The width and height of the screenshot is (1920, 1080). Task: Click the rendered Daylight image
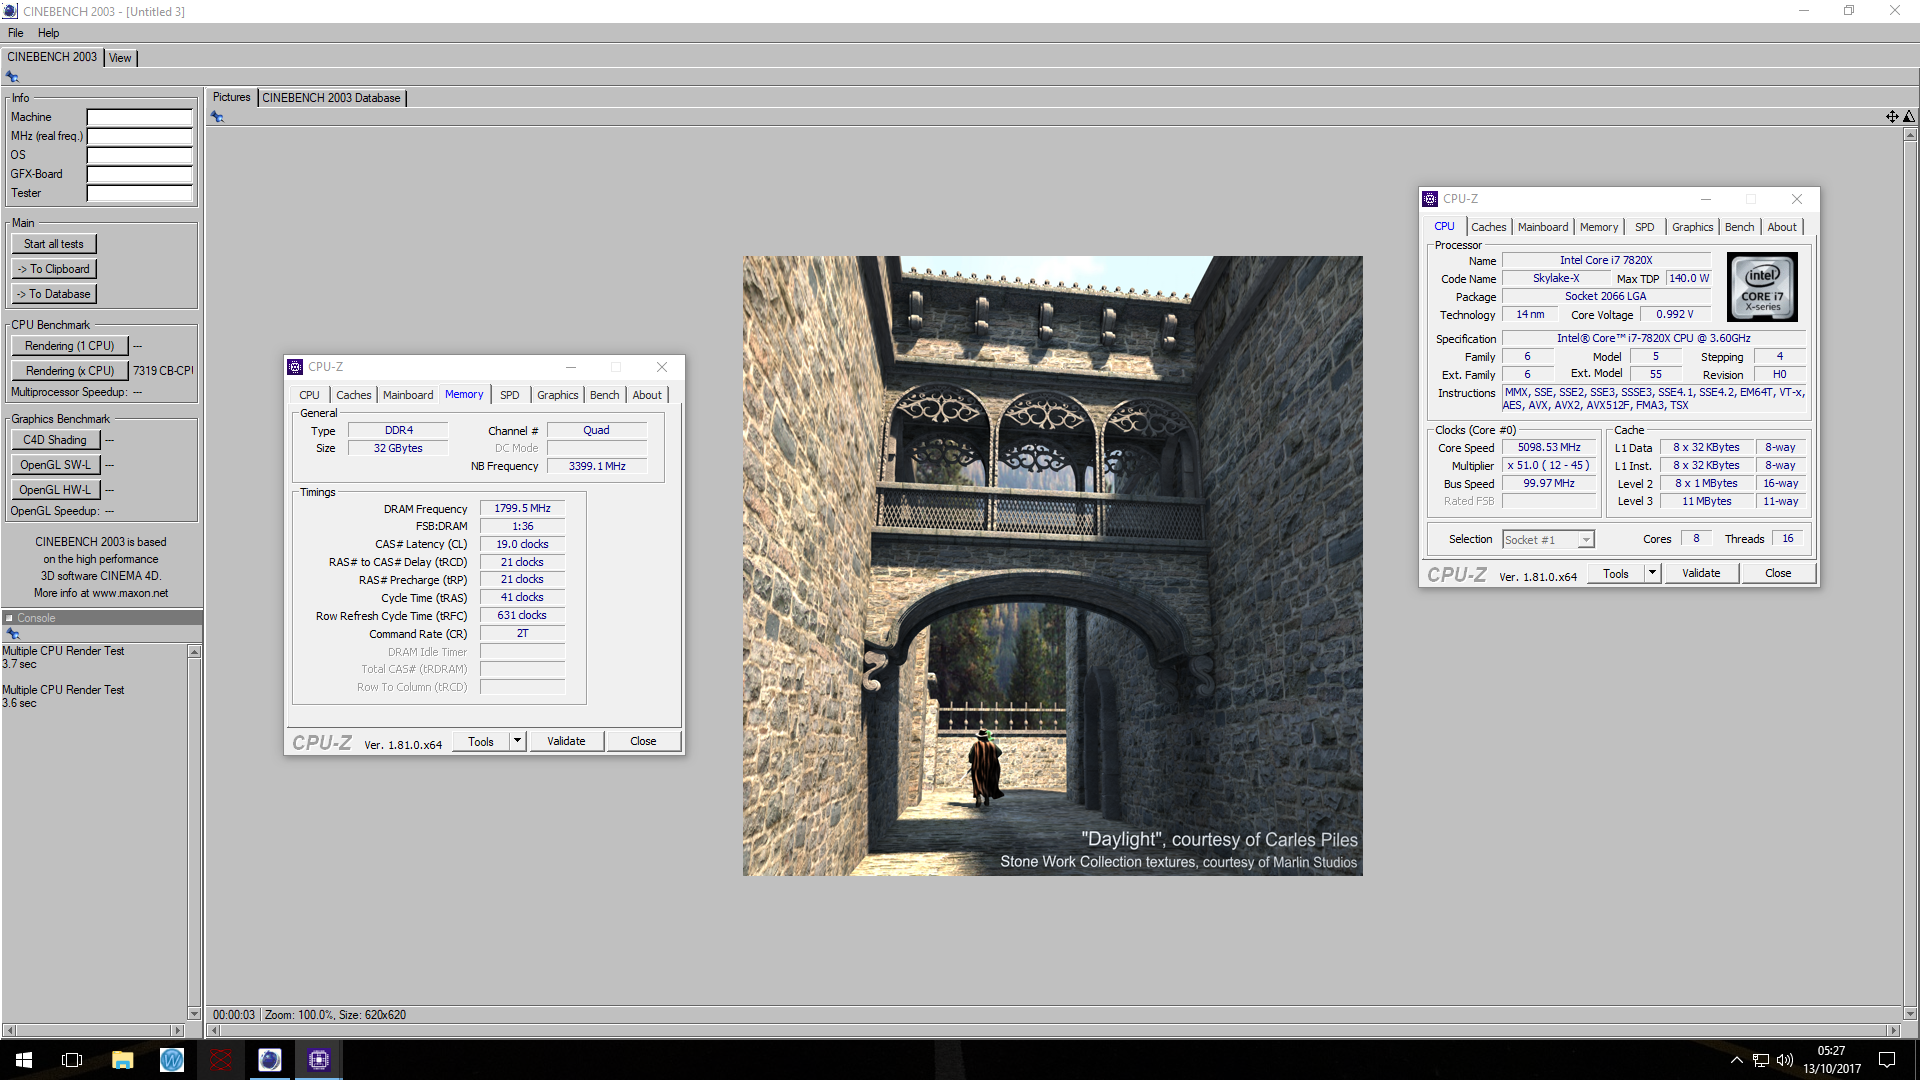point(1052,566)
